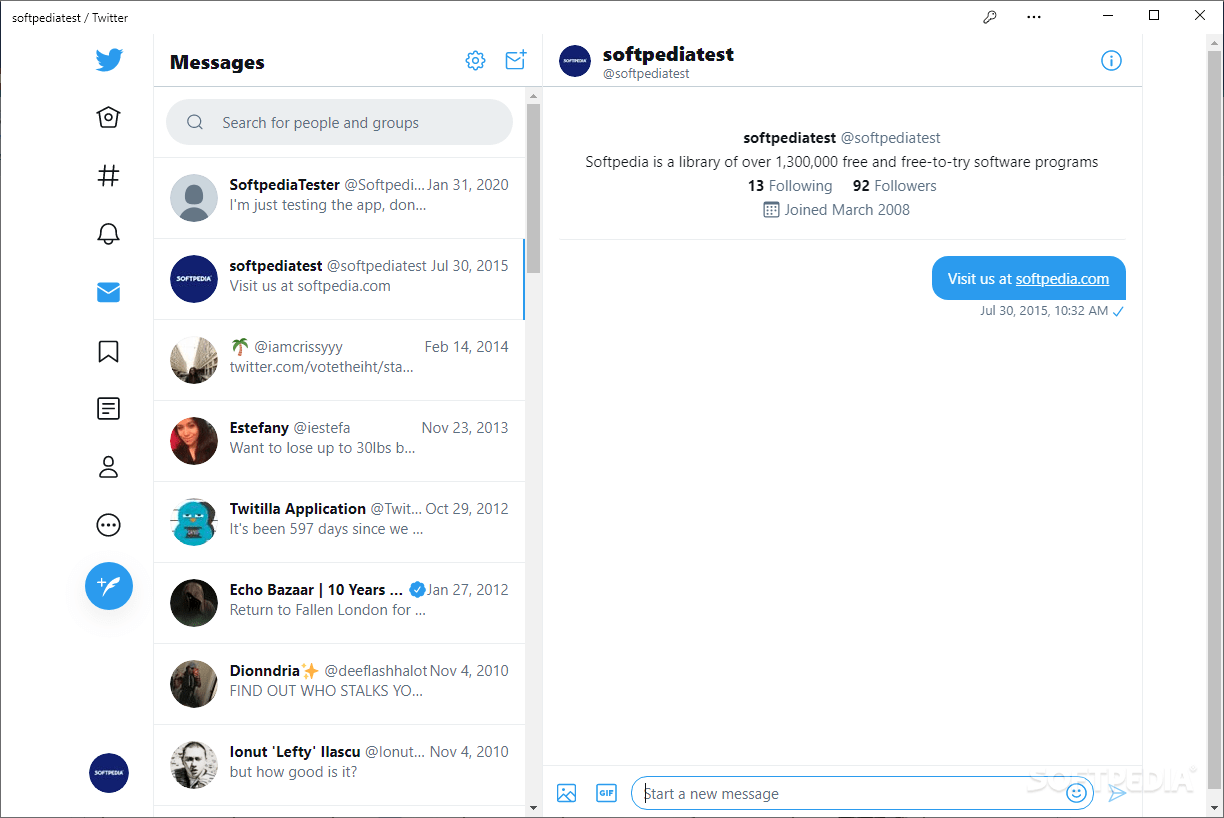Click the Twitter bird logo
The image size is (1224, 818).
[109, 60]
